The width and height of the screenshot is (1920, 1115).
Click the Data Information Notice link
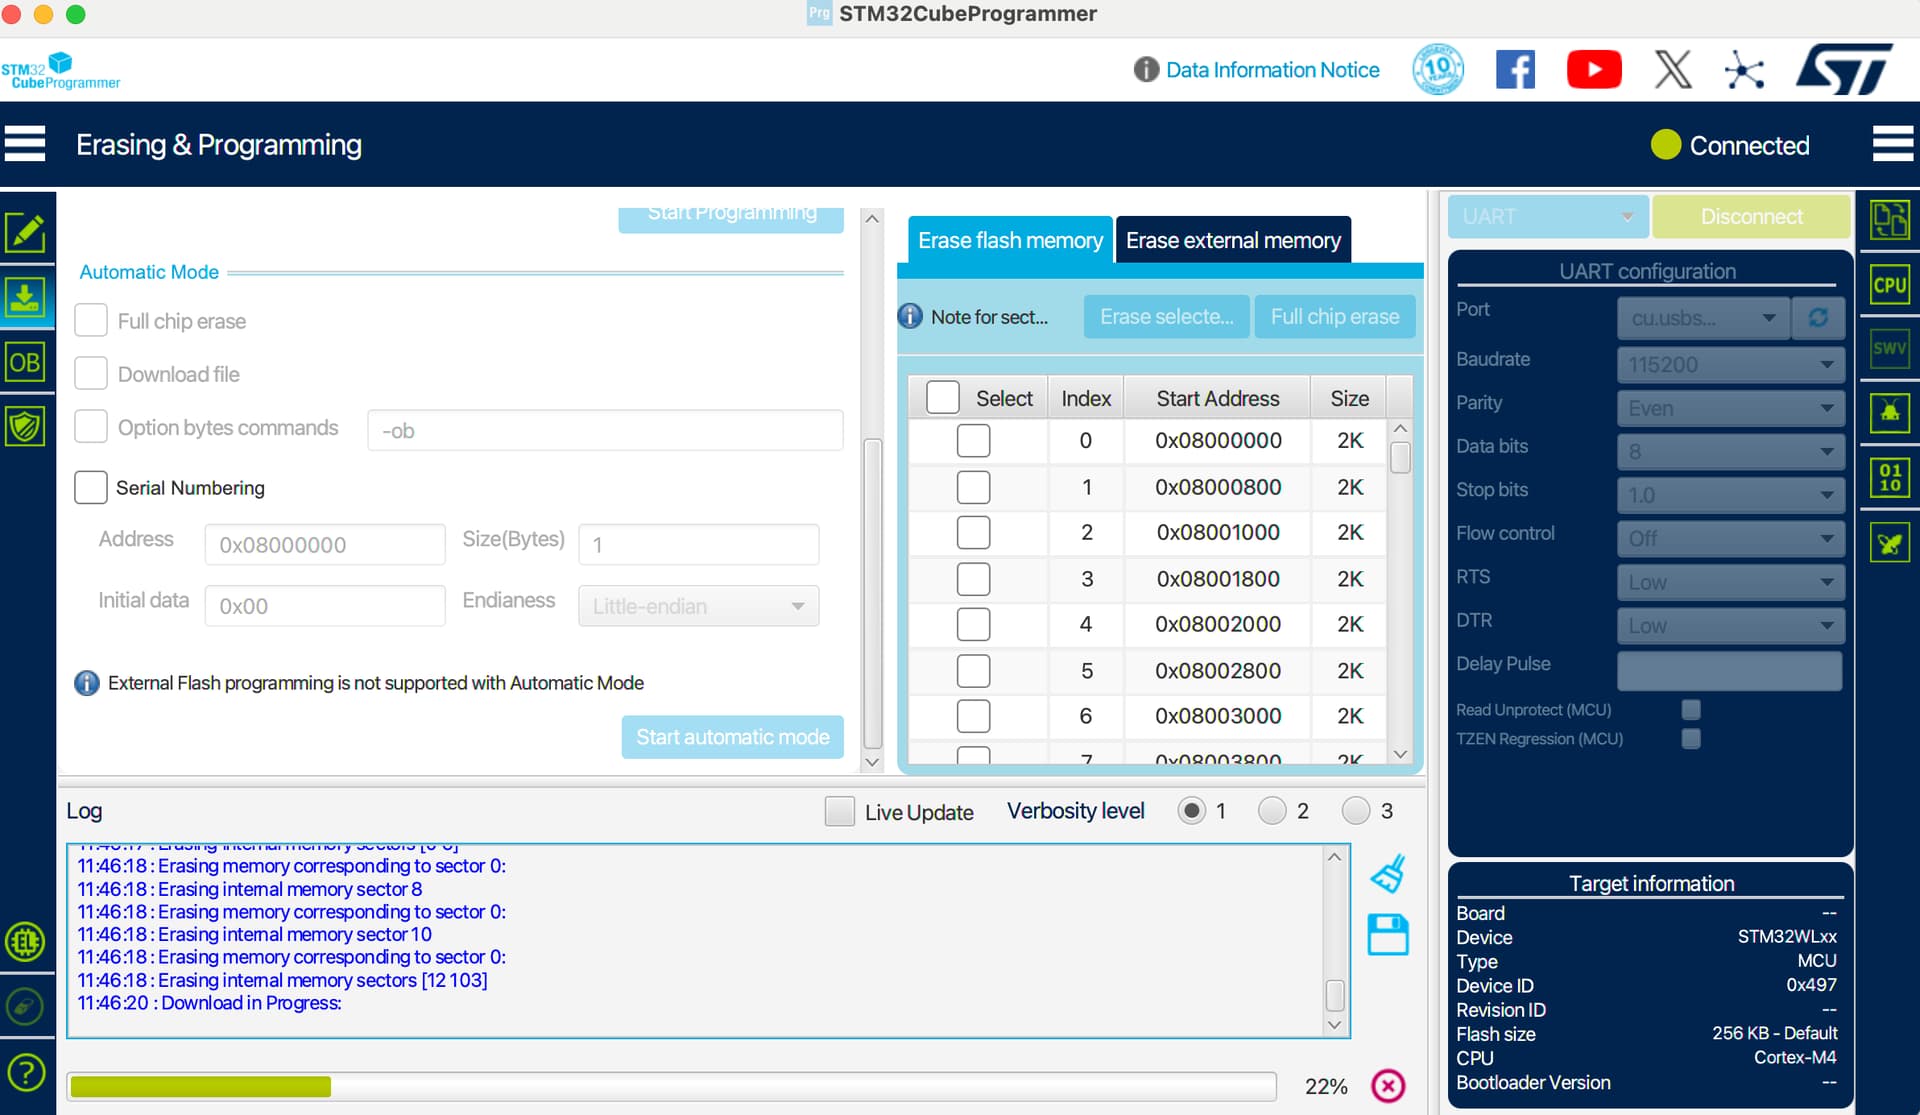[x=1272, y=70]
